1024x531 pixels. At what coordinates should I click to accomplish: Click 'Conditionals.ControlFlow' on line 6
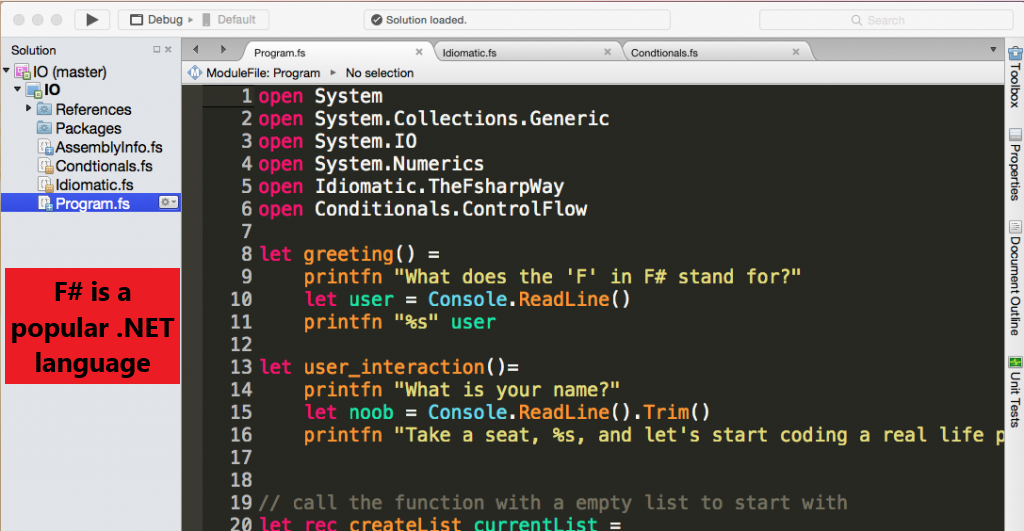click(x=451, y=209)
